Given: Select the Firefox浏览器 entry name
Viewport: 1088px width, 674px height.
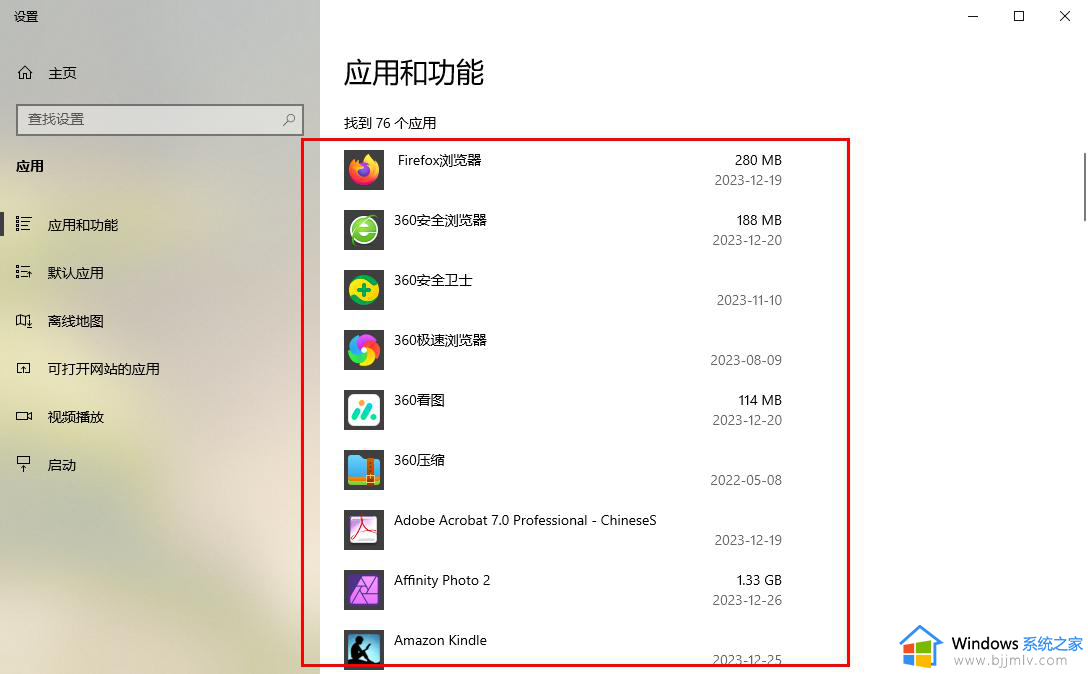Looking at the screenshot, I should [439, 160].
